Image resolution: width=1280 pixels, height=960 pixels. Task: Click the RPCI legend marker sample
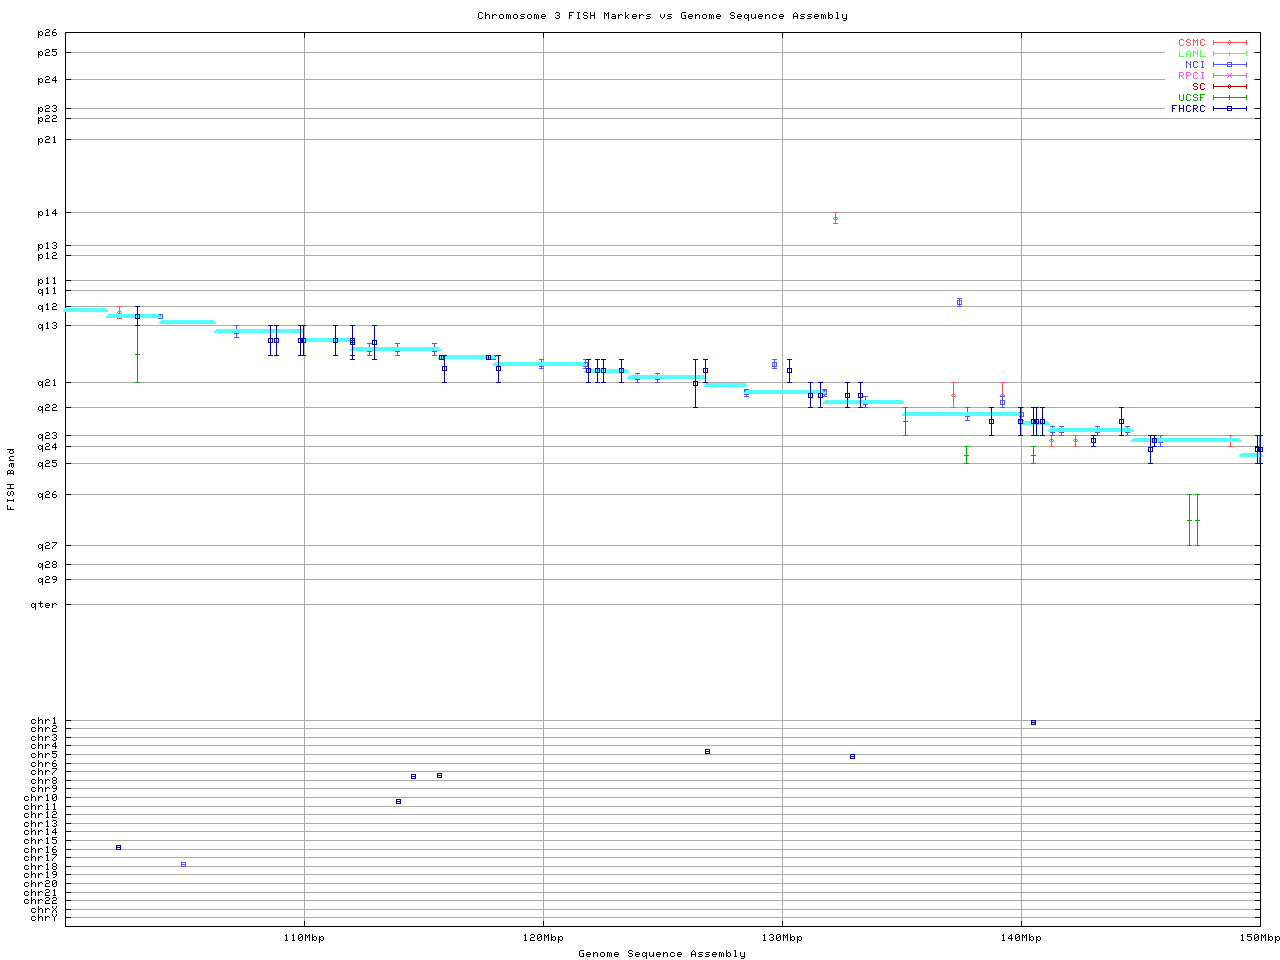point(1229,76)
